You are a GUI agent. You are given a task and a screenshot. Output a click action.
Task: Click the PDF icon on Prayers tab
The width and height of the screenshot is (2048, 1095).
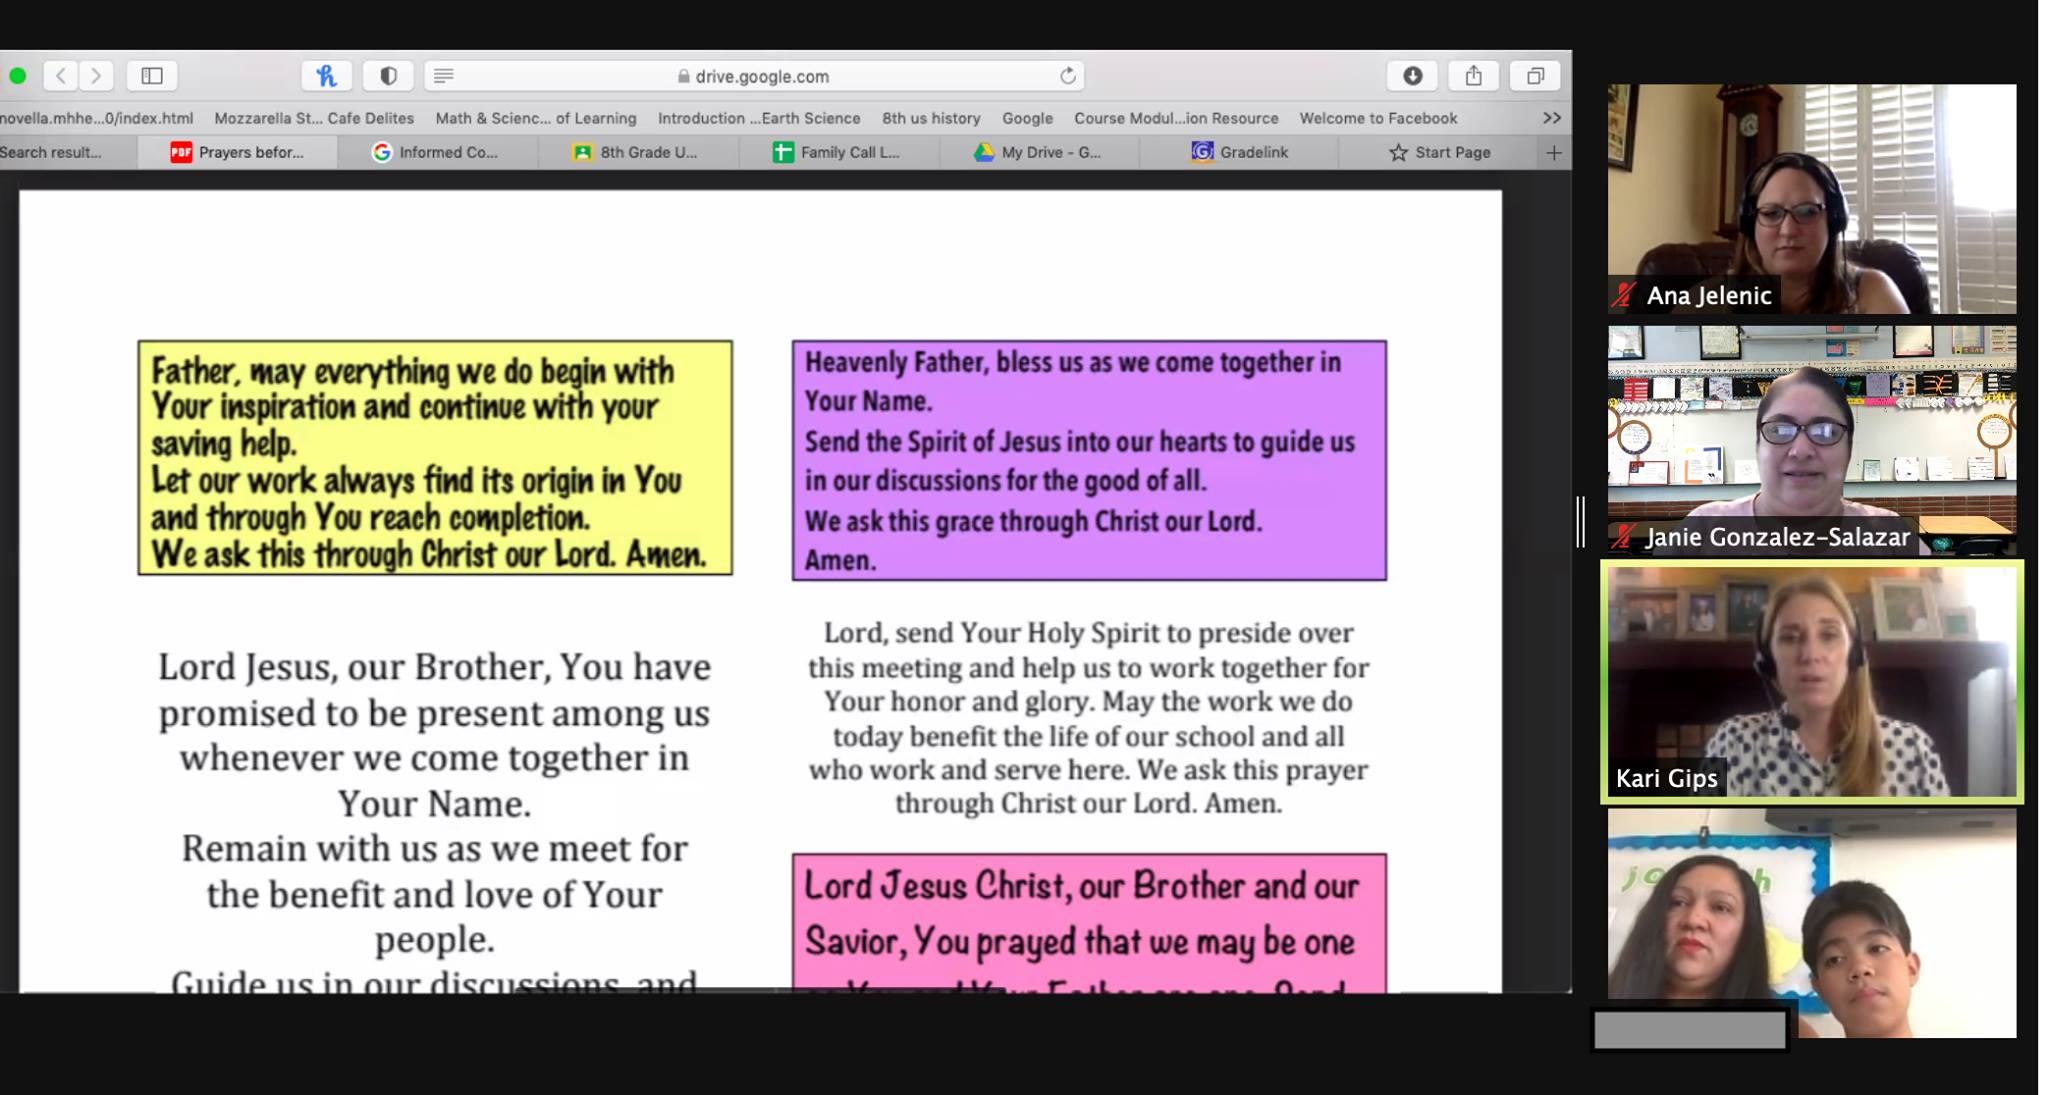tap(181, 152)
